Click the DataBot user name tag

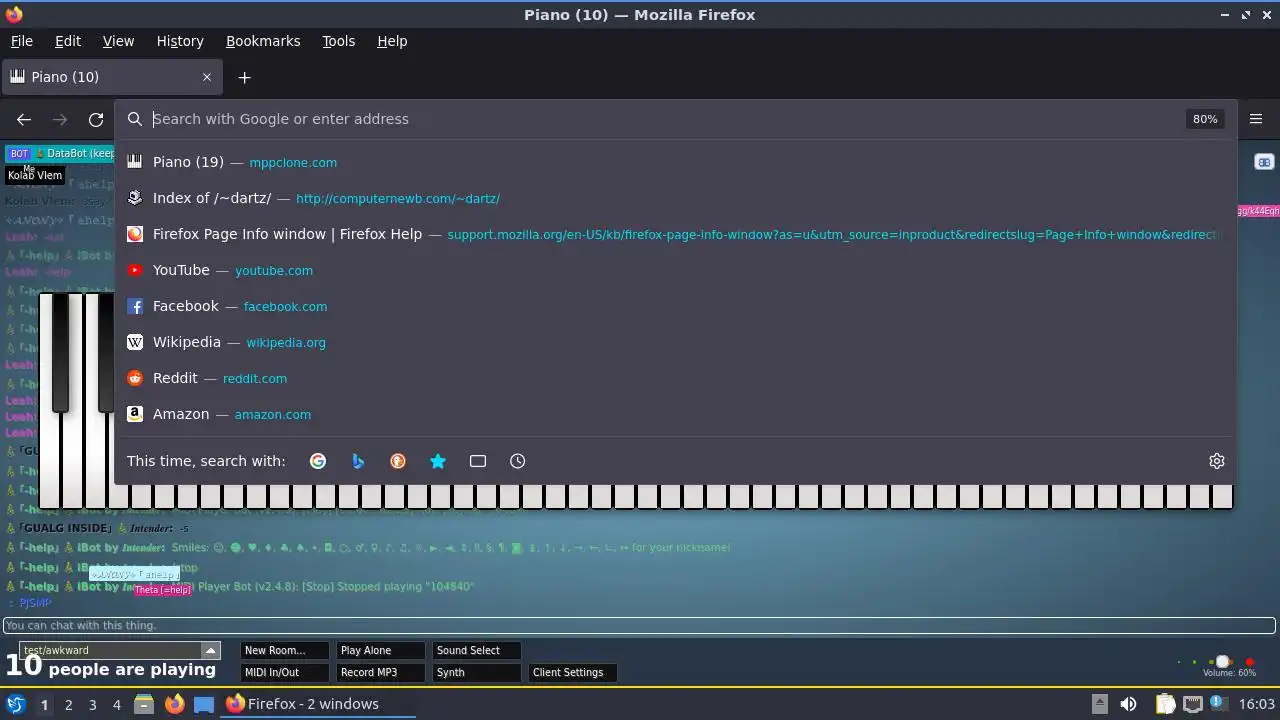click(x=60, y=153)
